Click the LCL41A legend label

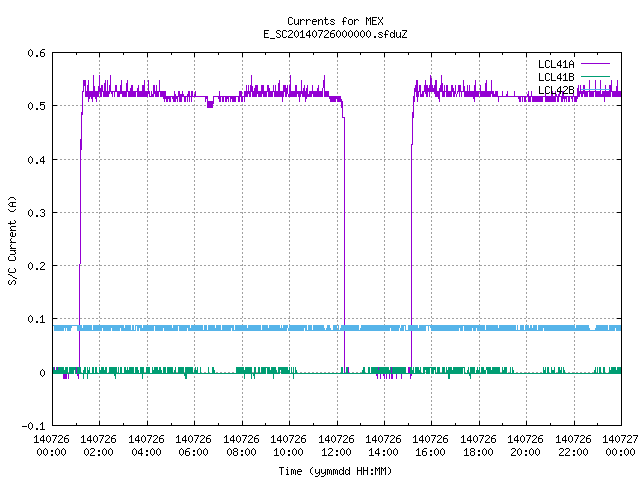pos(556,64)
